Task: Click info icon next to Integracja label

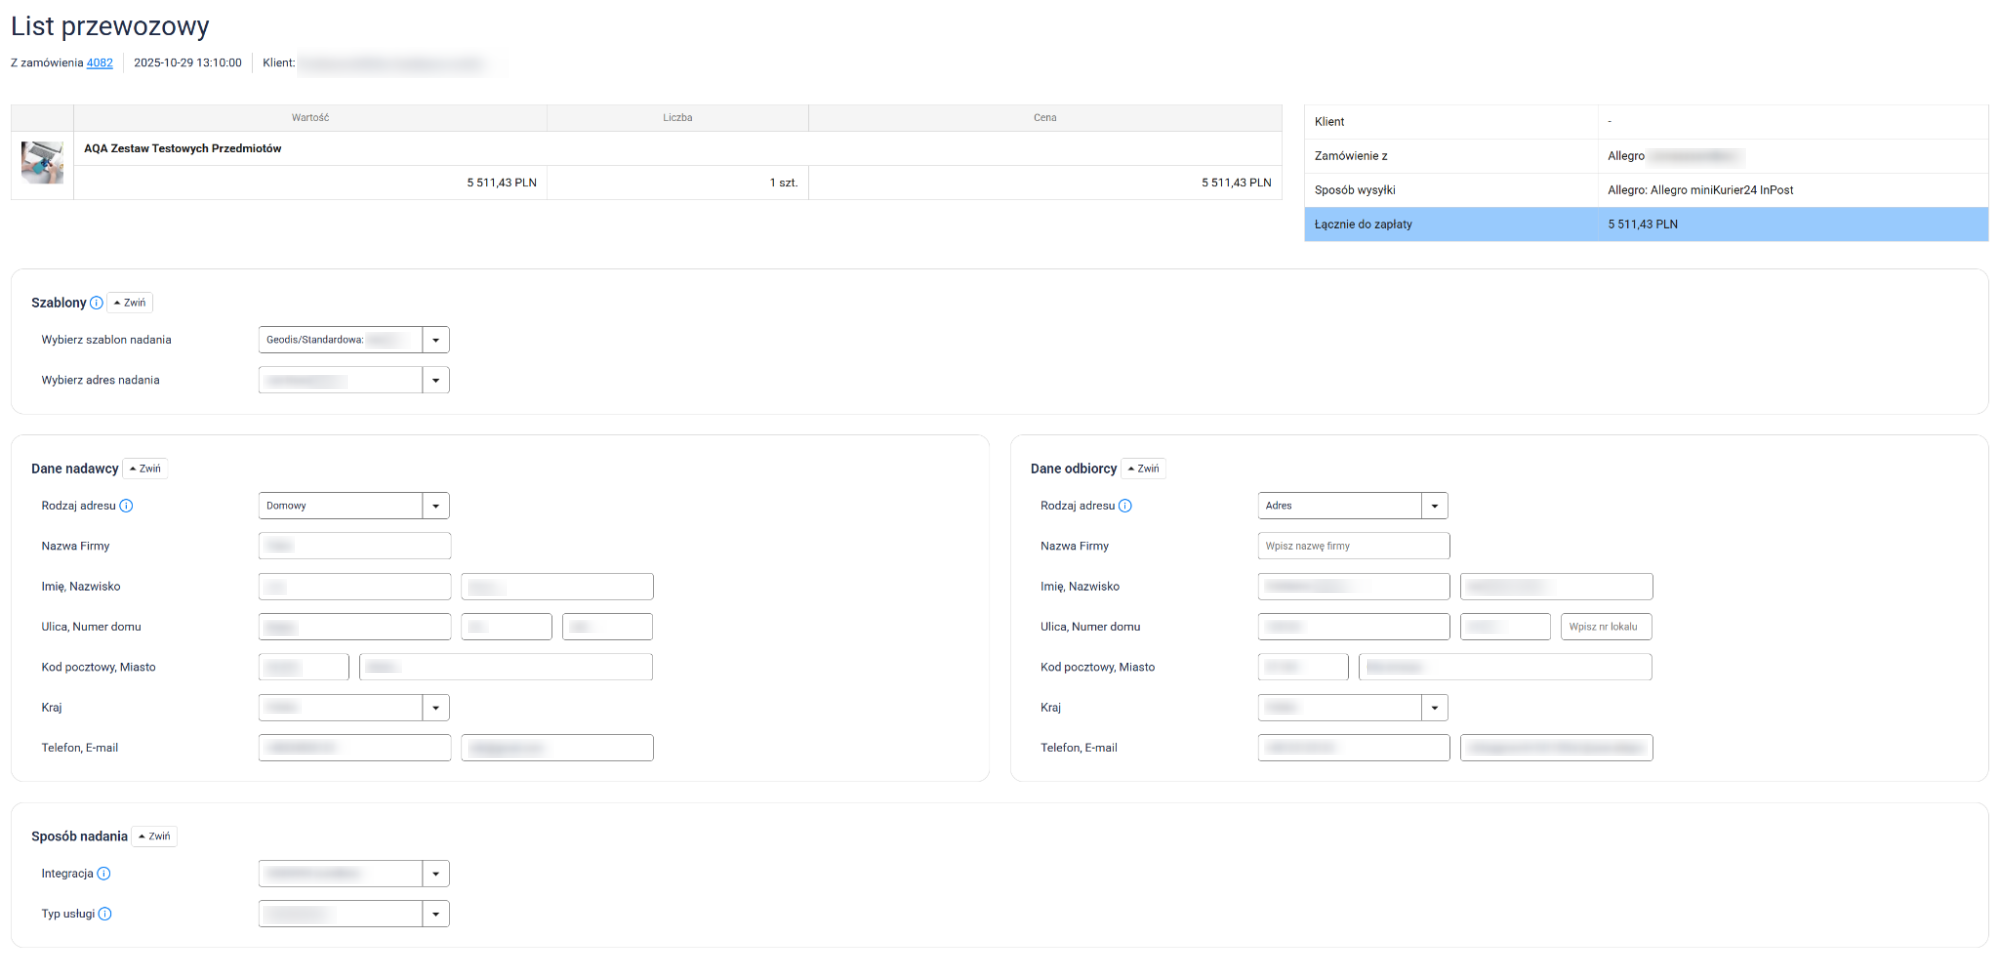Action: (104, 874)
